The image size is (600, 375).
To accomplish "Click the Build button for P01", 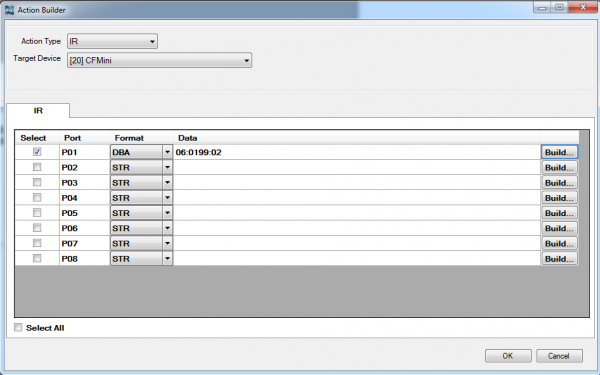I will tap(559, 152).
